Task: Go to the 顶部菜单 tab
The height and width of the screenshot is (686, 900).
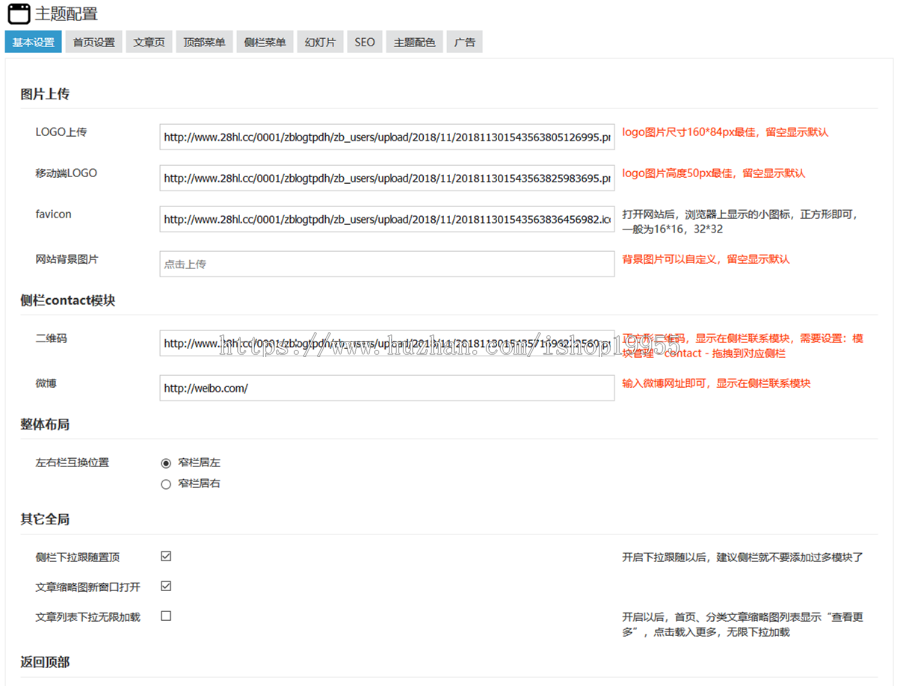Action: click(205, 42)
